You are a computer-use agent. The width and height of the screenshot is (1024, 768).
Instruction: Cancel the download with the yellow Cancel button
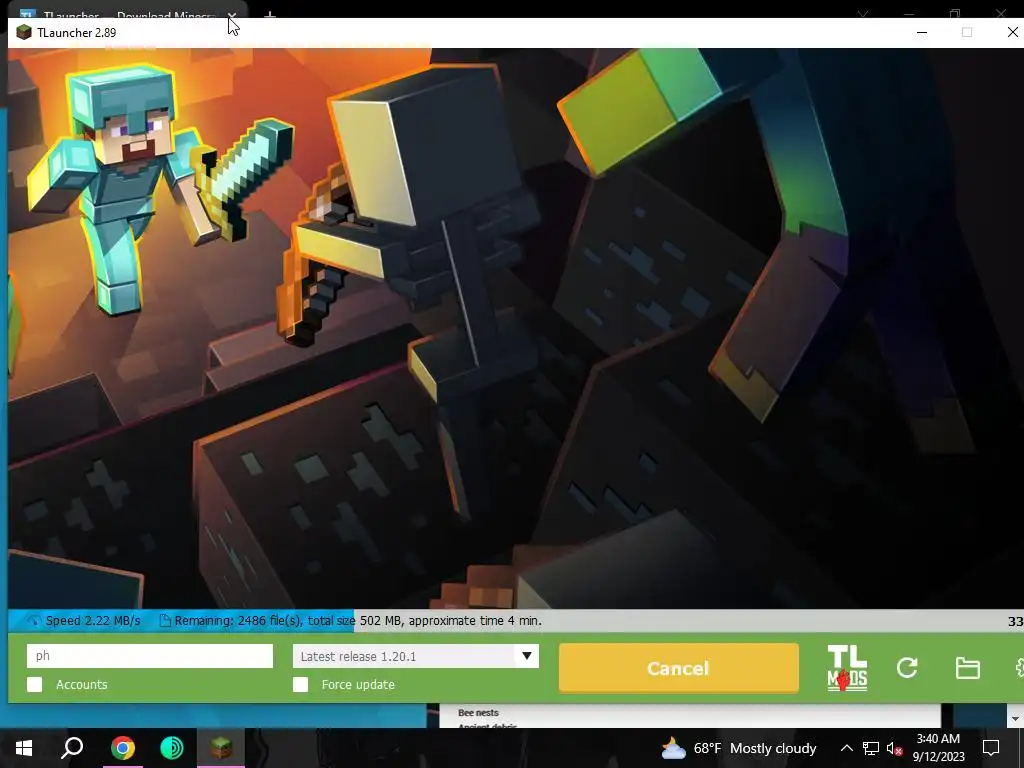tap(679, 668)
